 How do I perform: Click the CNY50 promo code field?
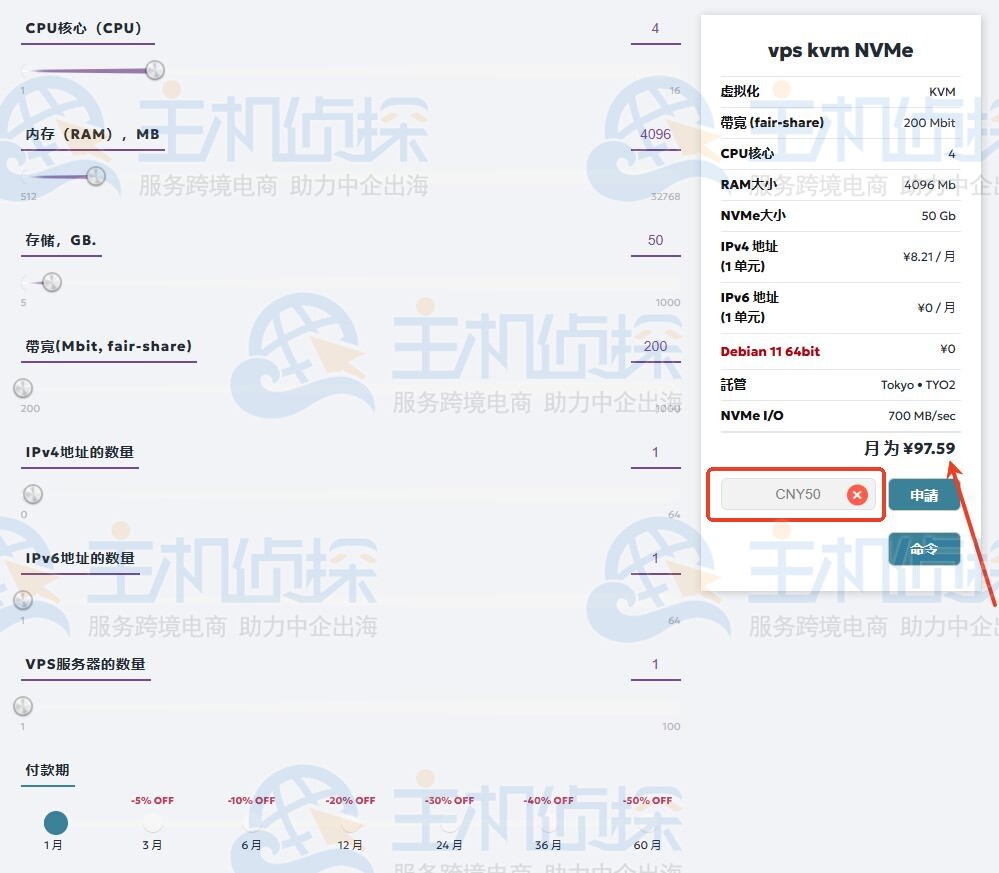tap(785, 494)
